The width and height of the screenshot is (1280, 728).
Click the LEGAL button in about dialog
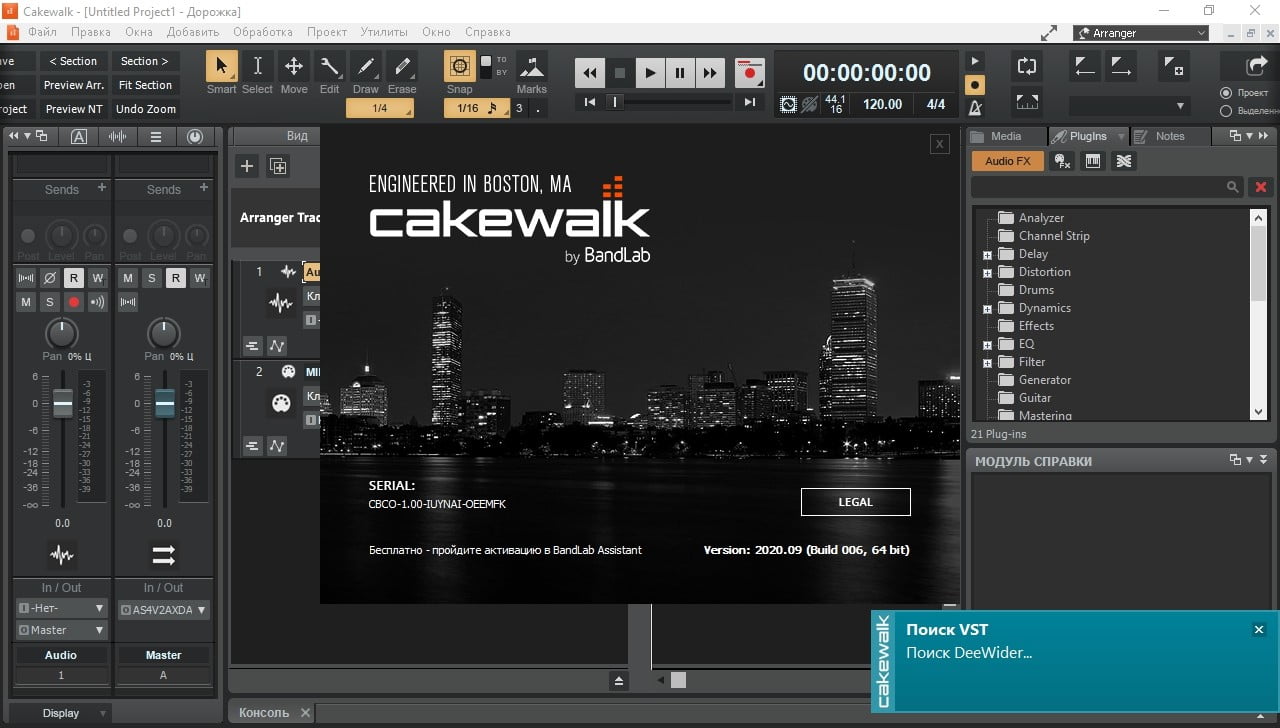855,502
